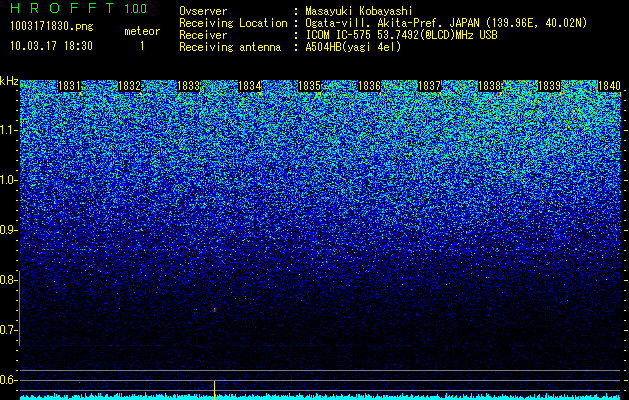629x400 pixels.
Task: Click the yellow meteor detection marker line
Action: 215,390
